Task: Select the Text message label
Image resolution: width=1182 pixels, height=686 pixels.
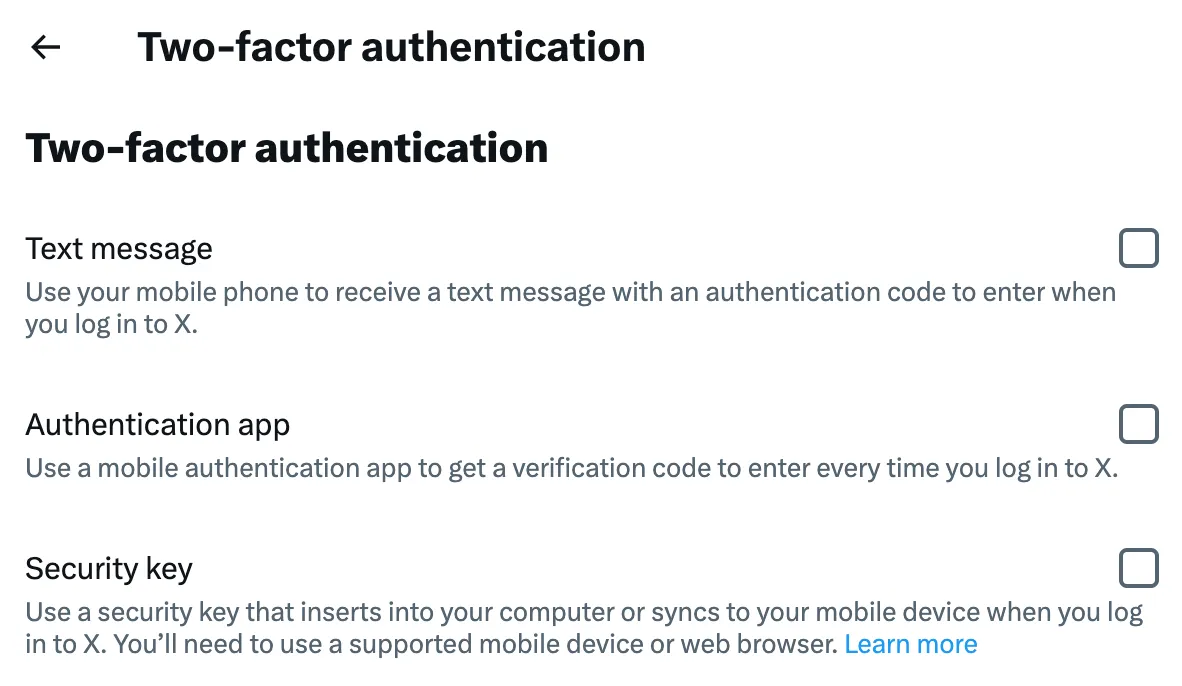Action: pos(119,248)
